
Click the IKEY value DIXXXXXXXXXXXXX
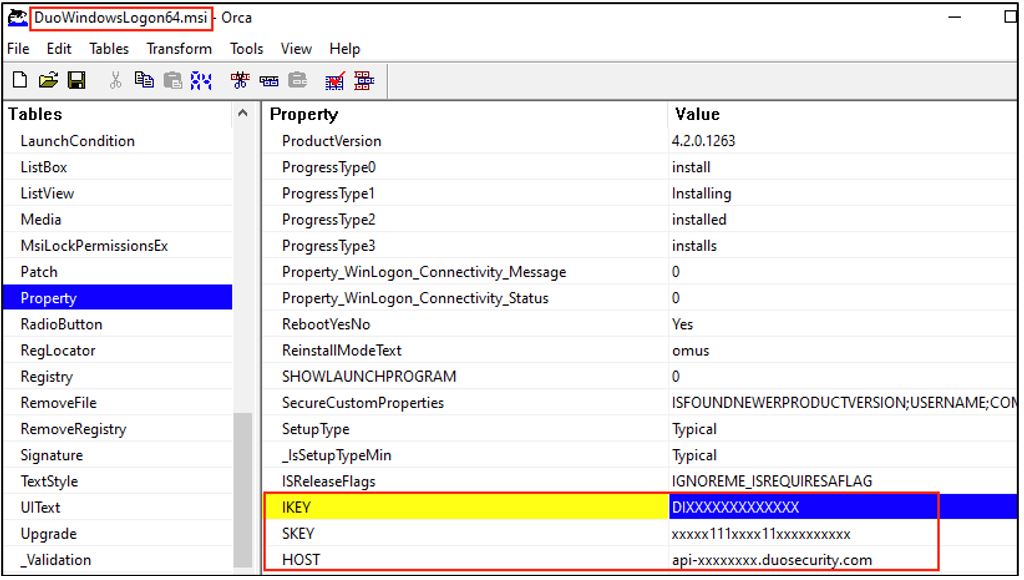pos(735,508)
